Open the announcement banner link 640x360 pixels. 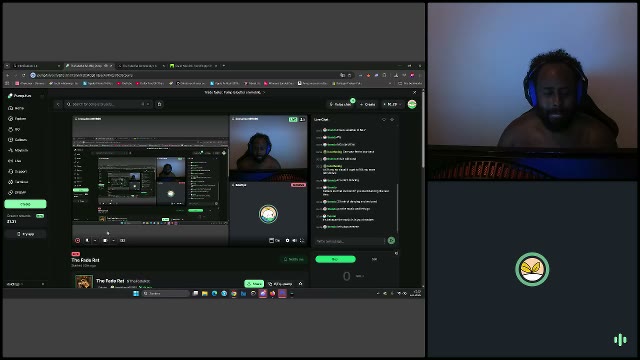pos(235,93)
